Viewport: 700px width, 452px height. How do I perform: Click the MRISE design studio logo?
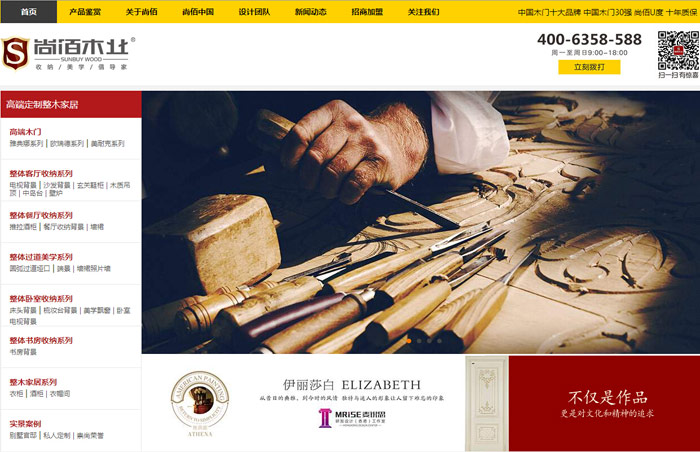352,418
